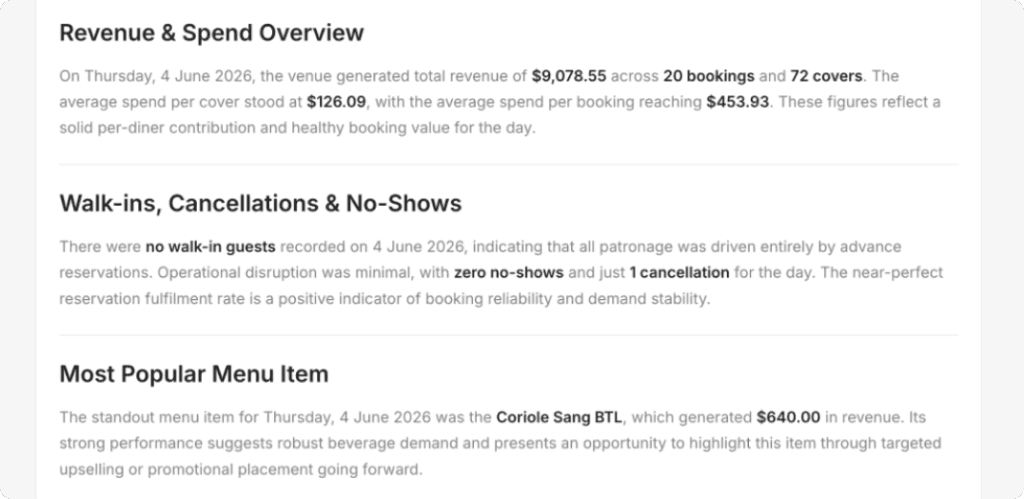
Task: Click the divider line below Revenue section
Action: (509, 164)
